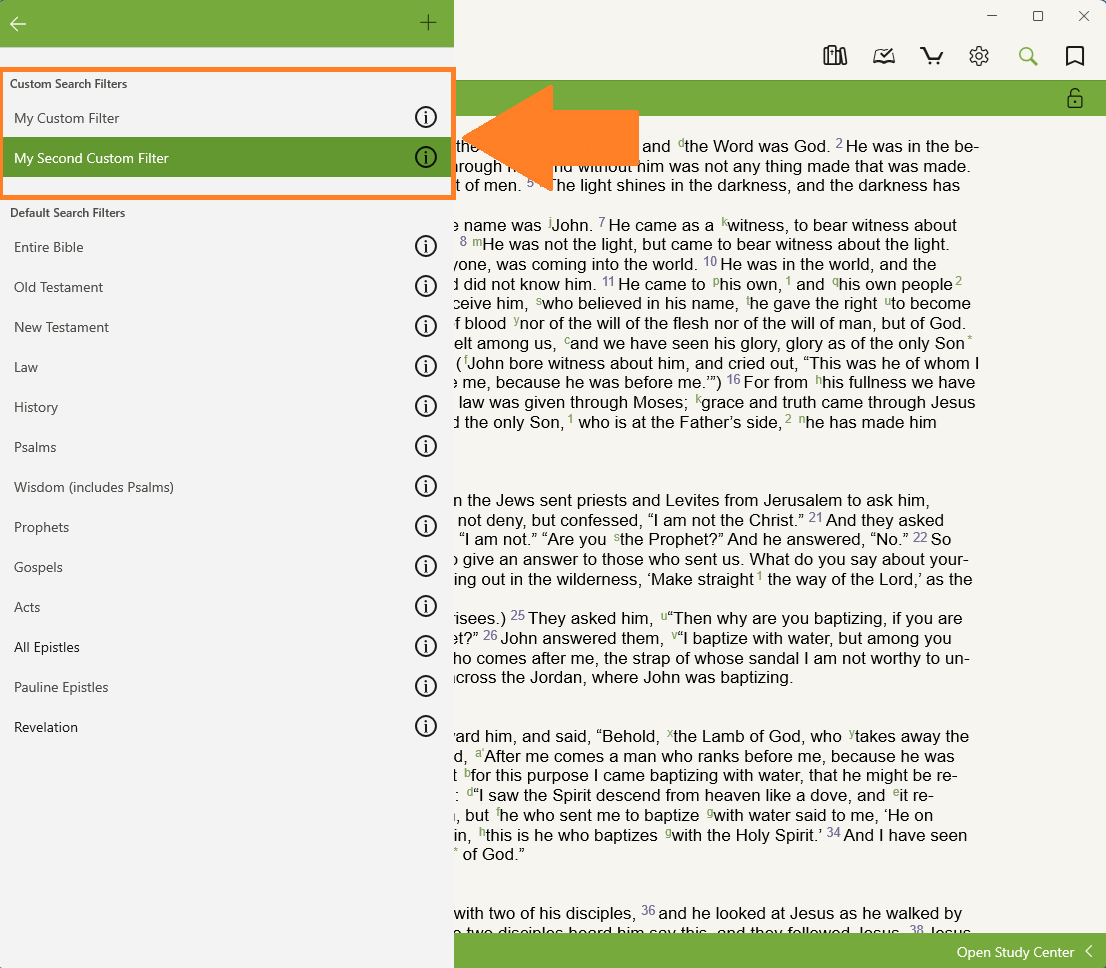Viewport: 1106px width, 968px height.
Task: Click the green search magnifier icon
Action: point(1028,56)
